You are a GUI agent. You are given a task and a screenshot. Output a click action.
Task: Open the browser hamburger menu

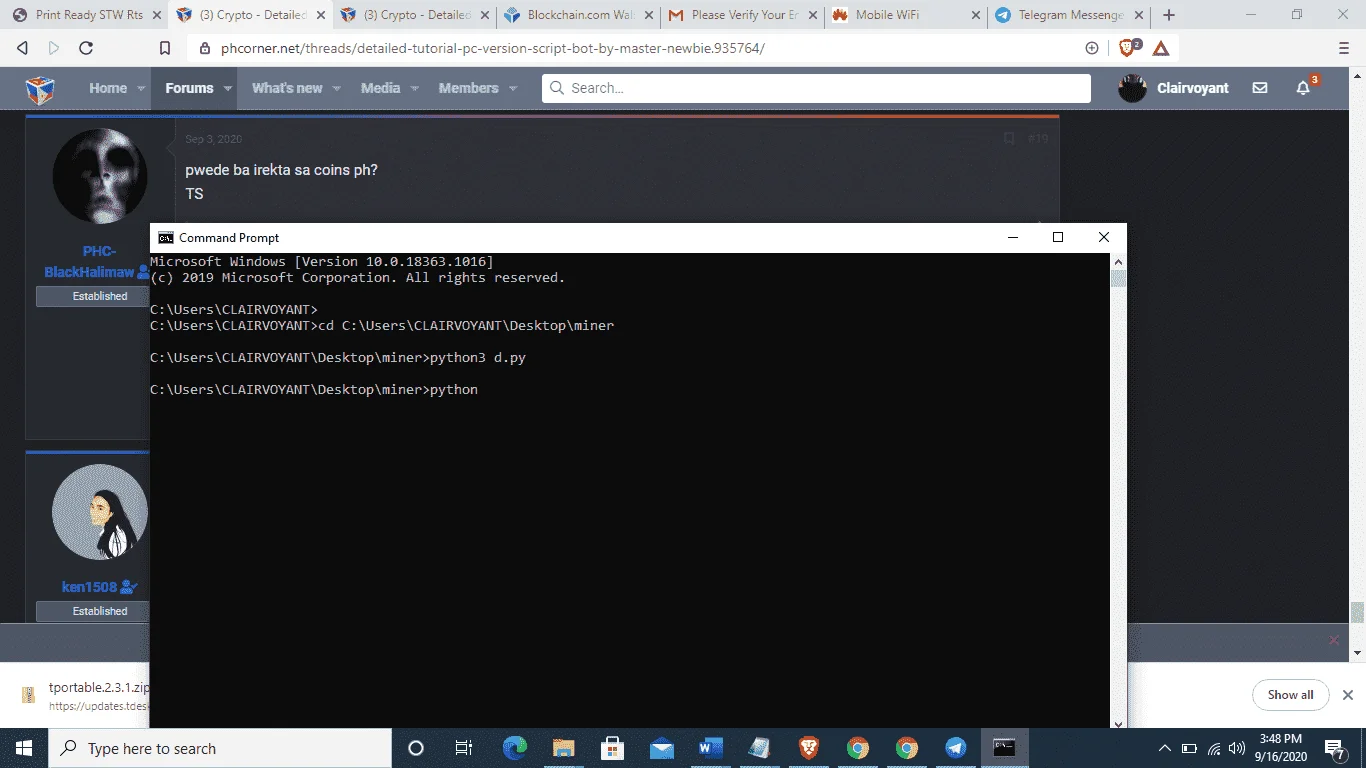point(1344,48)
